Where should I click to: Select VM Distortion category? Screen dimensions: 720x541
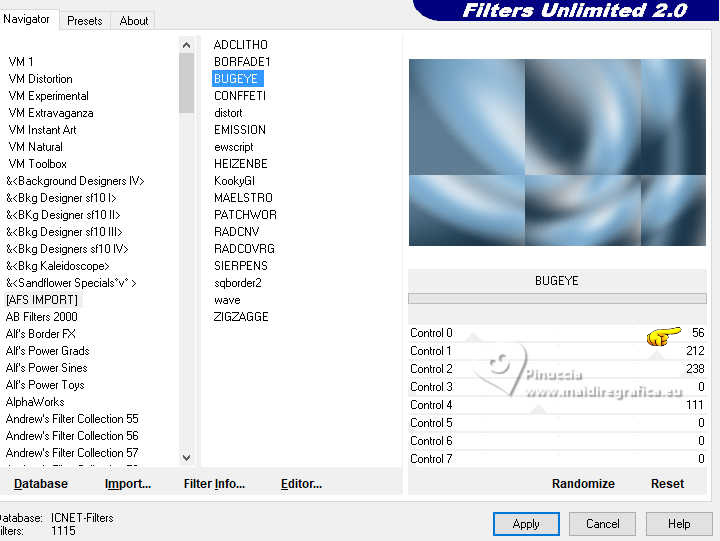pyautogui.click(x=40, y=79)
